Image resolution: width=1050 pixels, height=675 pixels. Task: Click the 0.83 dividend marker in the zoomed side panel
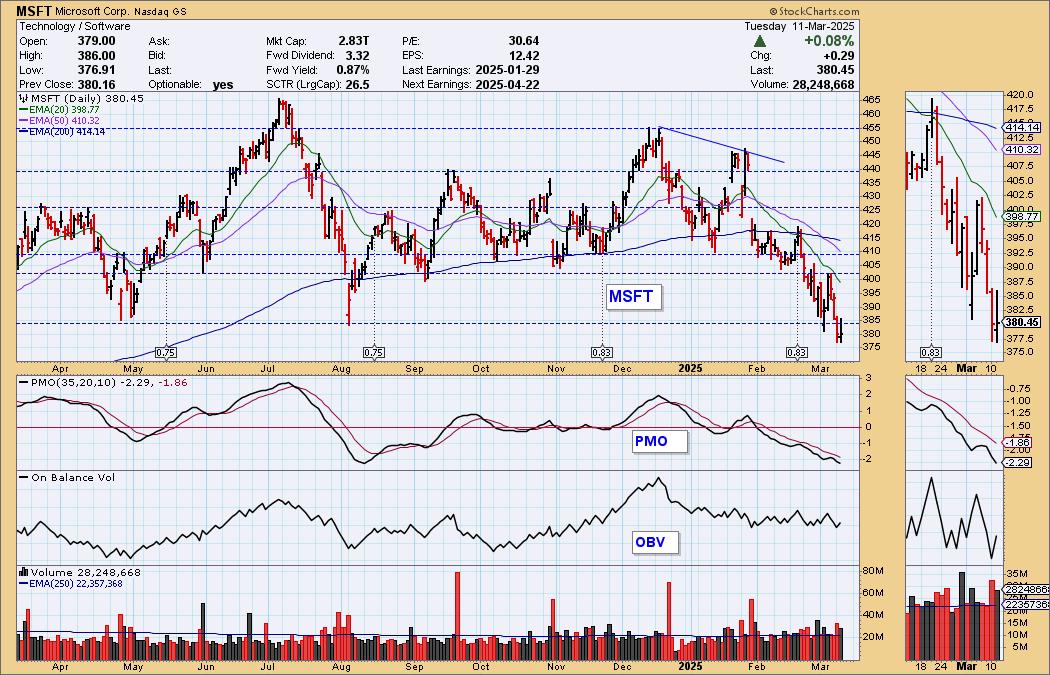coord(931,352)
